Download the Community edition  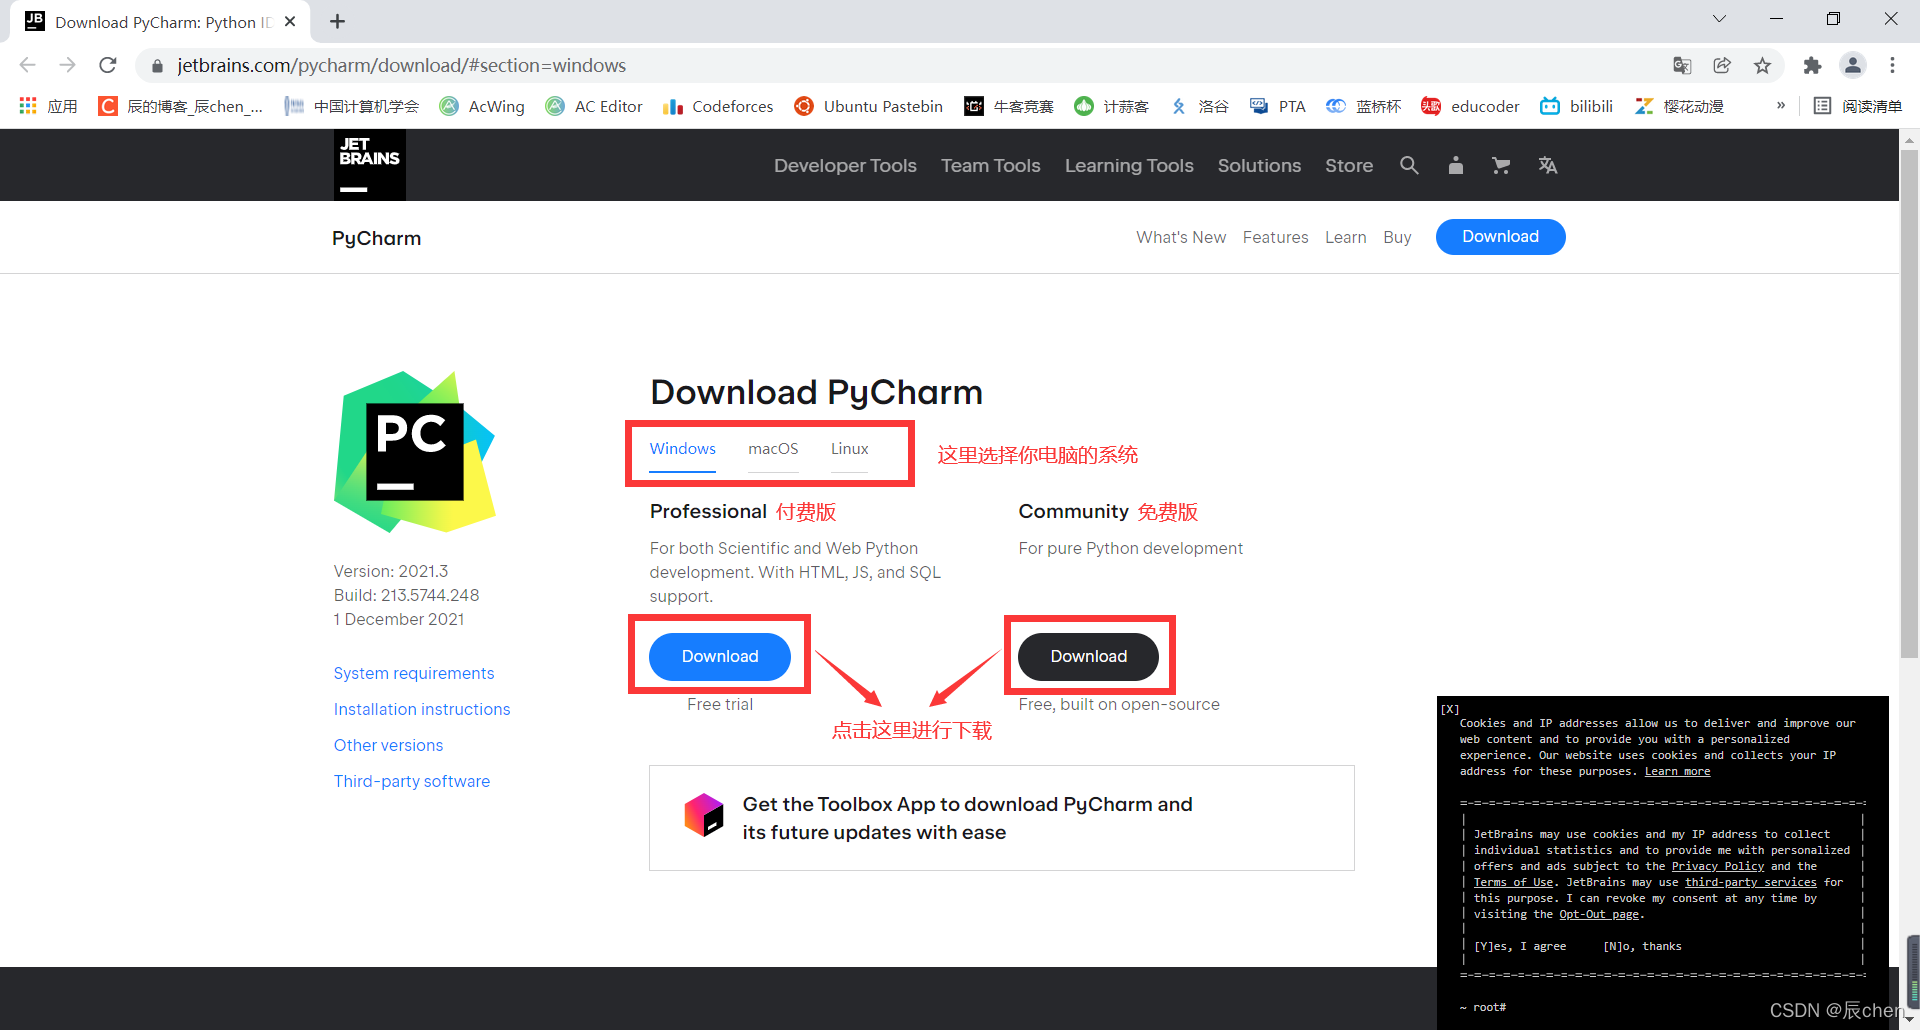click(1088, 656)
